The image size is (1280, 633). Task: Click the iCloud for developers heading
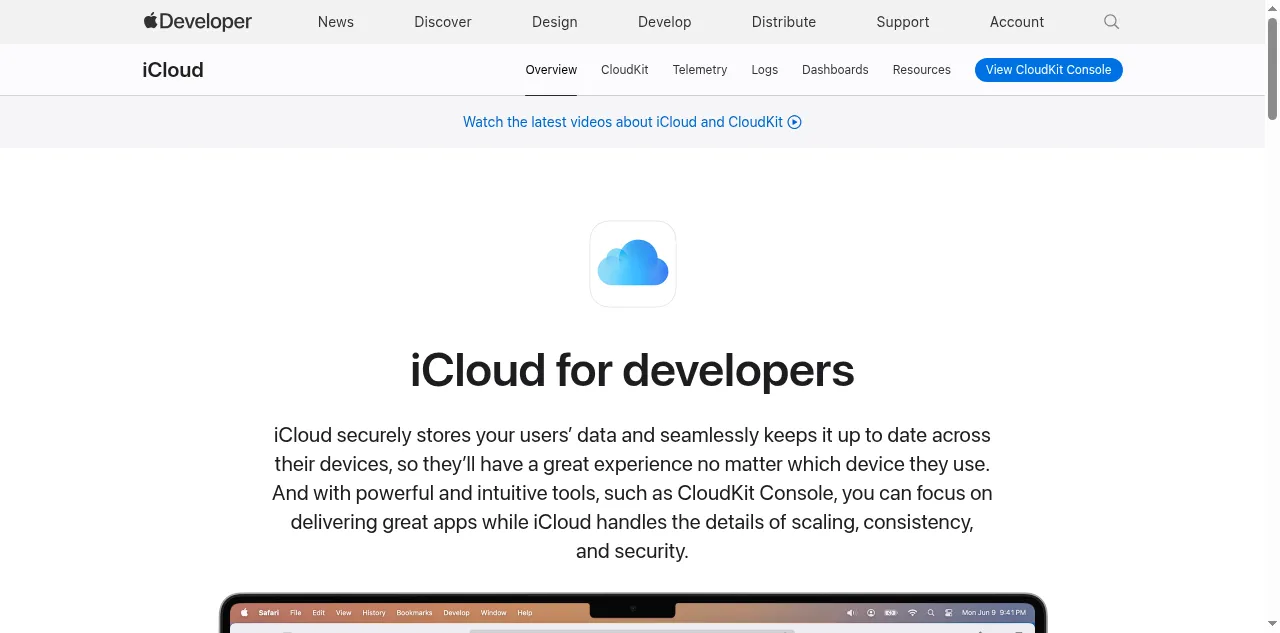click(x=633, y=370)
